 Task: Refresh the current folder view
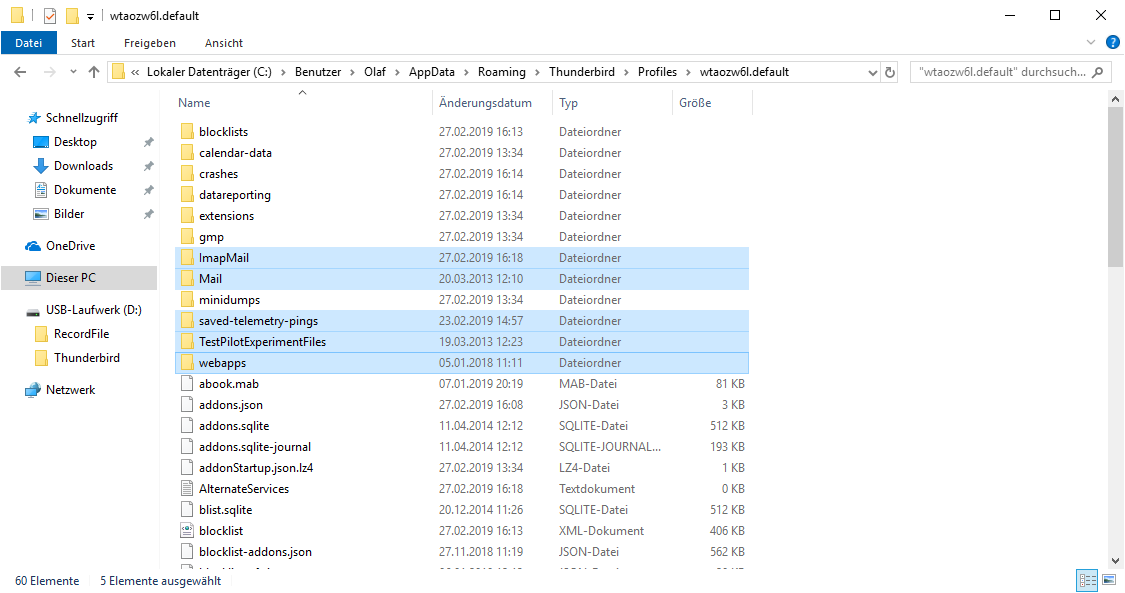[x=890, y=72]
